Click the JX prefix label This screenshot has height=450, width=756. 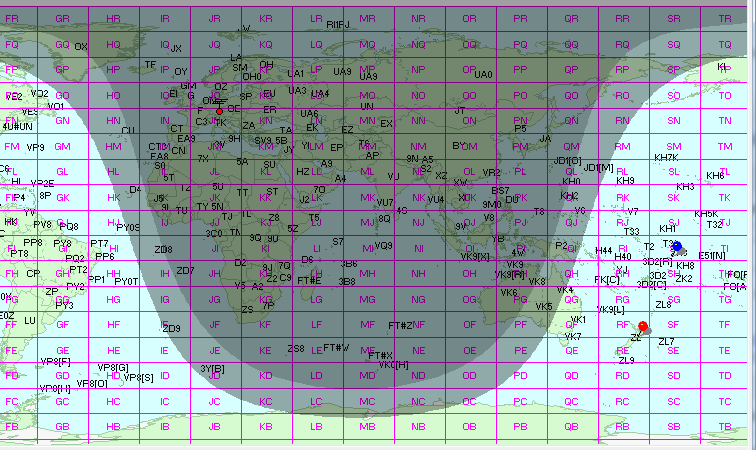(x=176, y=48)
